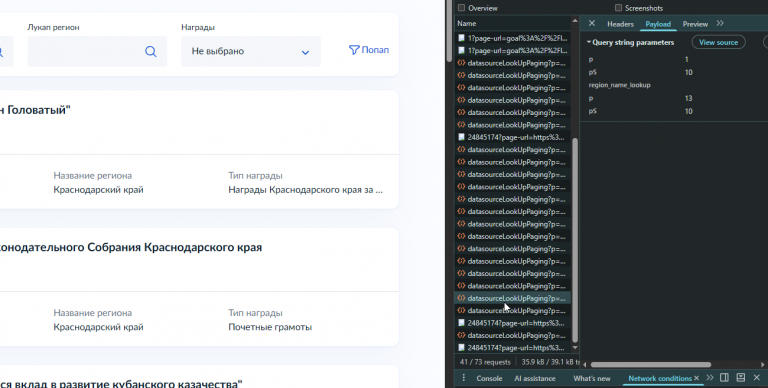
Task: Click the payload horizontal scrollbar thumb
Action: (x=650, y=364)
